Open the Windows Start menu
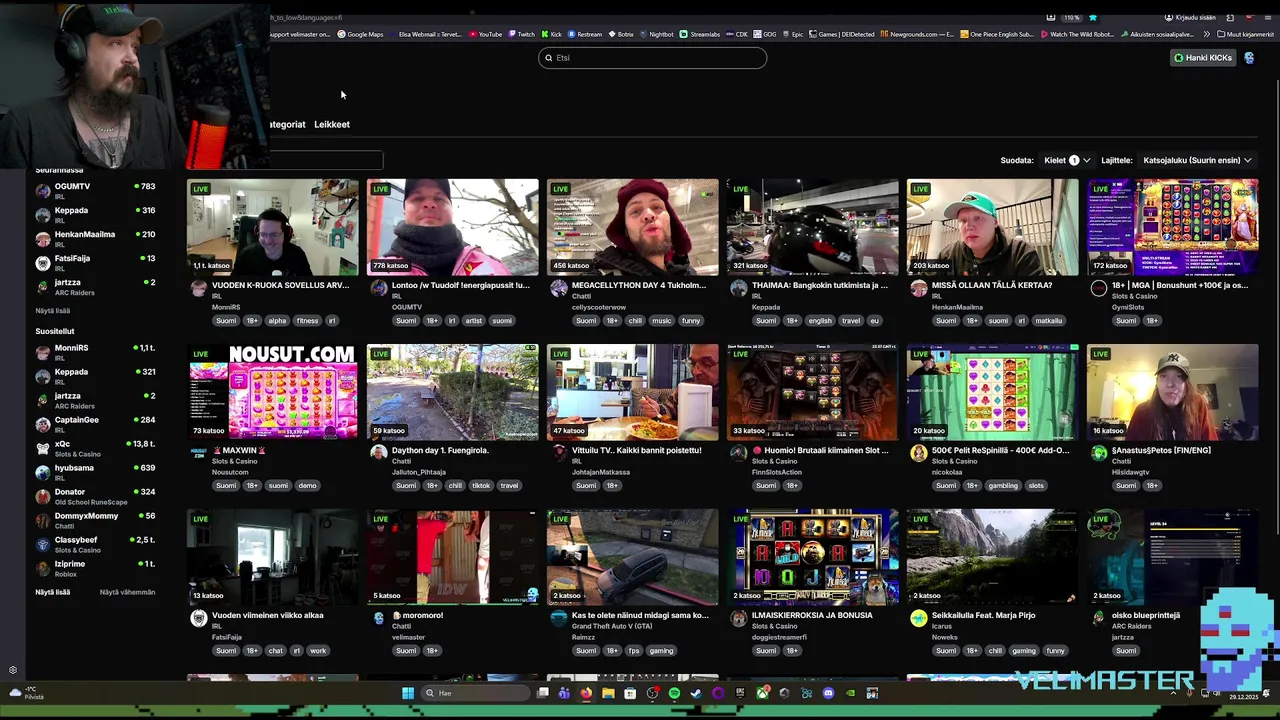Screen dimensions: 1280x720 point(408,693)
